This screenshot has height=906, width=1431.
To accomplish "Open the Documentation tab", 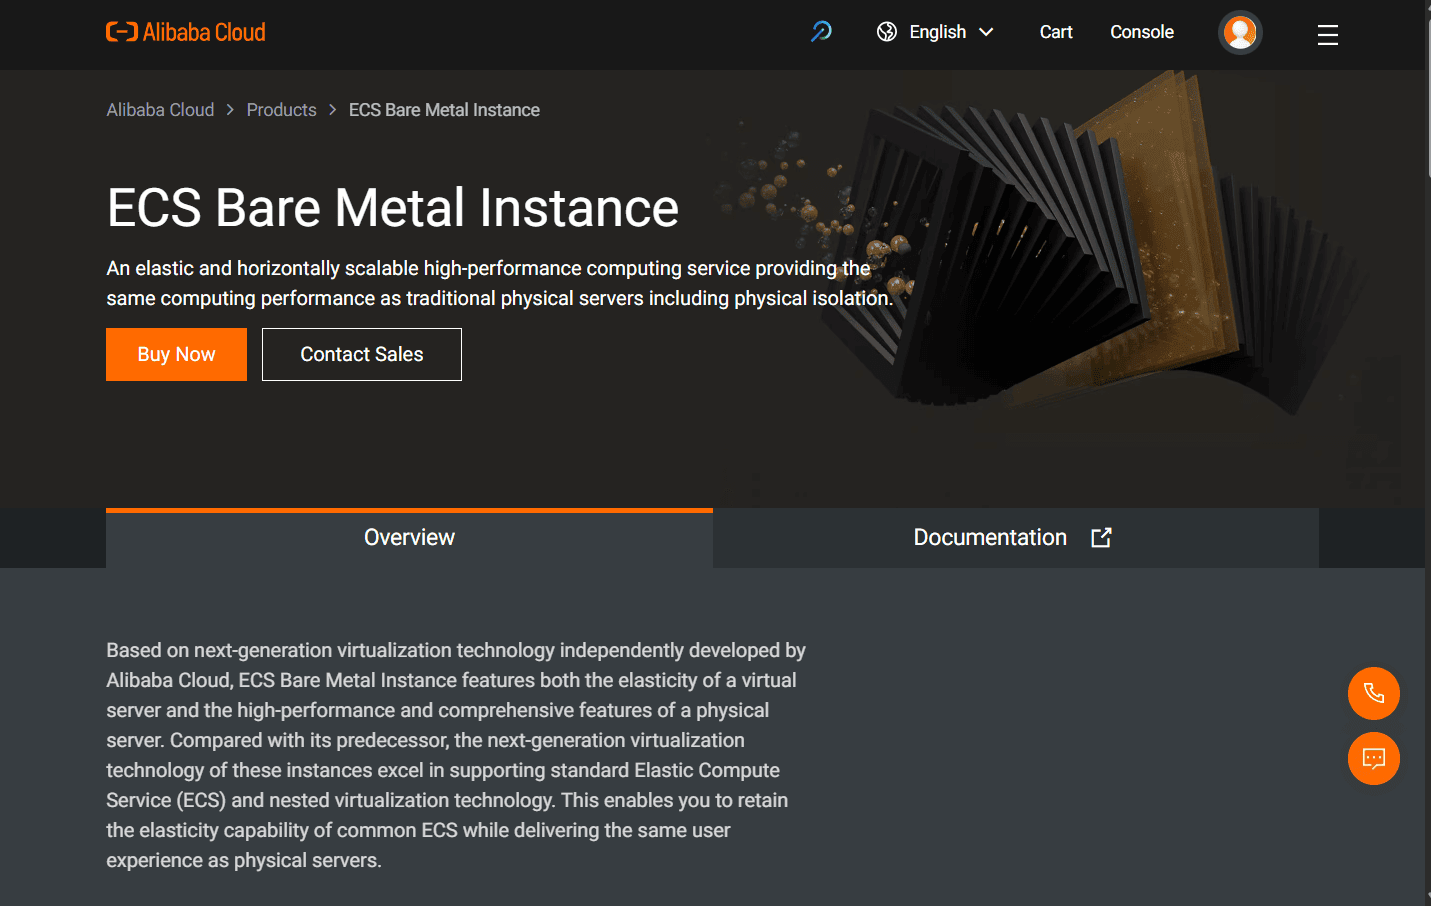I will 1016,538.
